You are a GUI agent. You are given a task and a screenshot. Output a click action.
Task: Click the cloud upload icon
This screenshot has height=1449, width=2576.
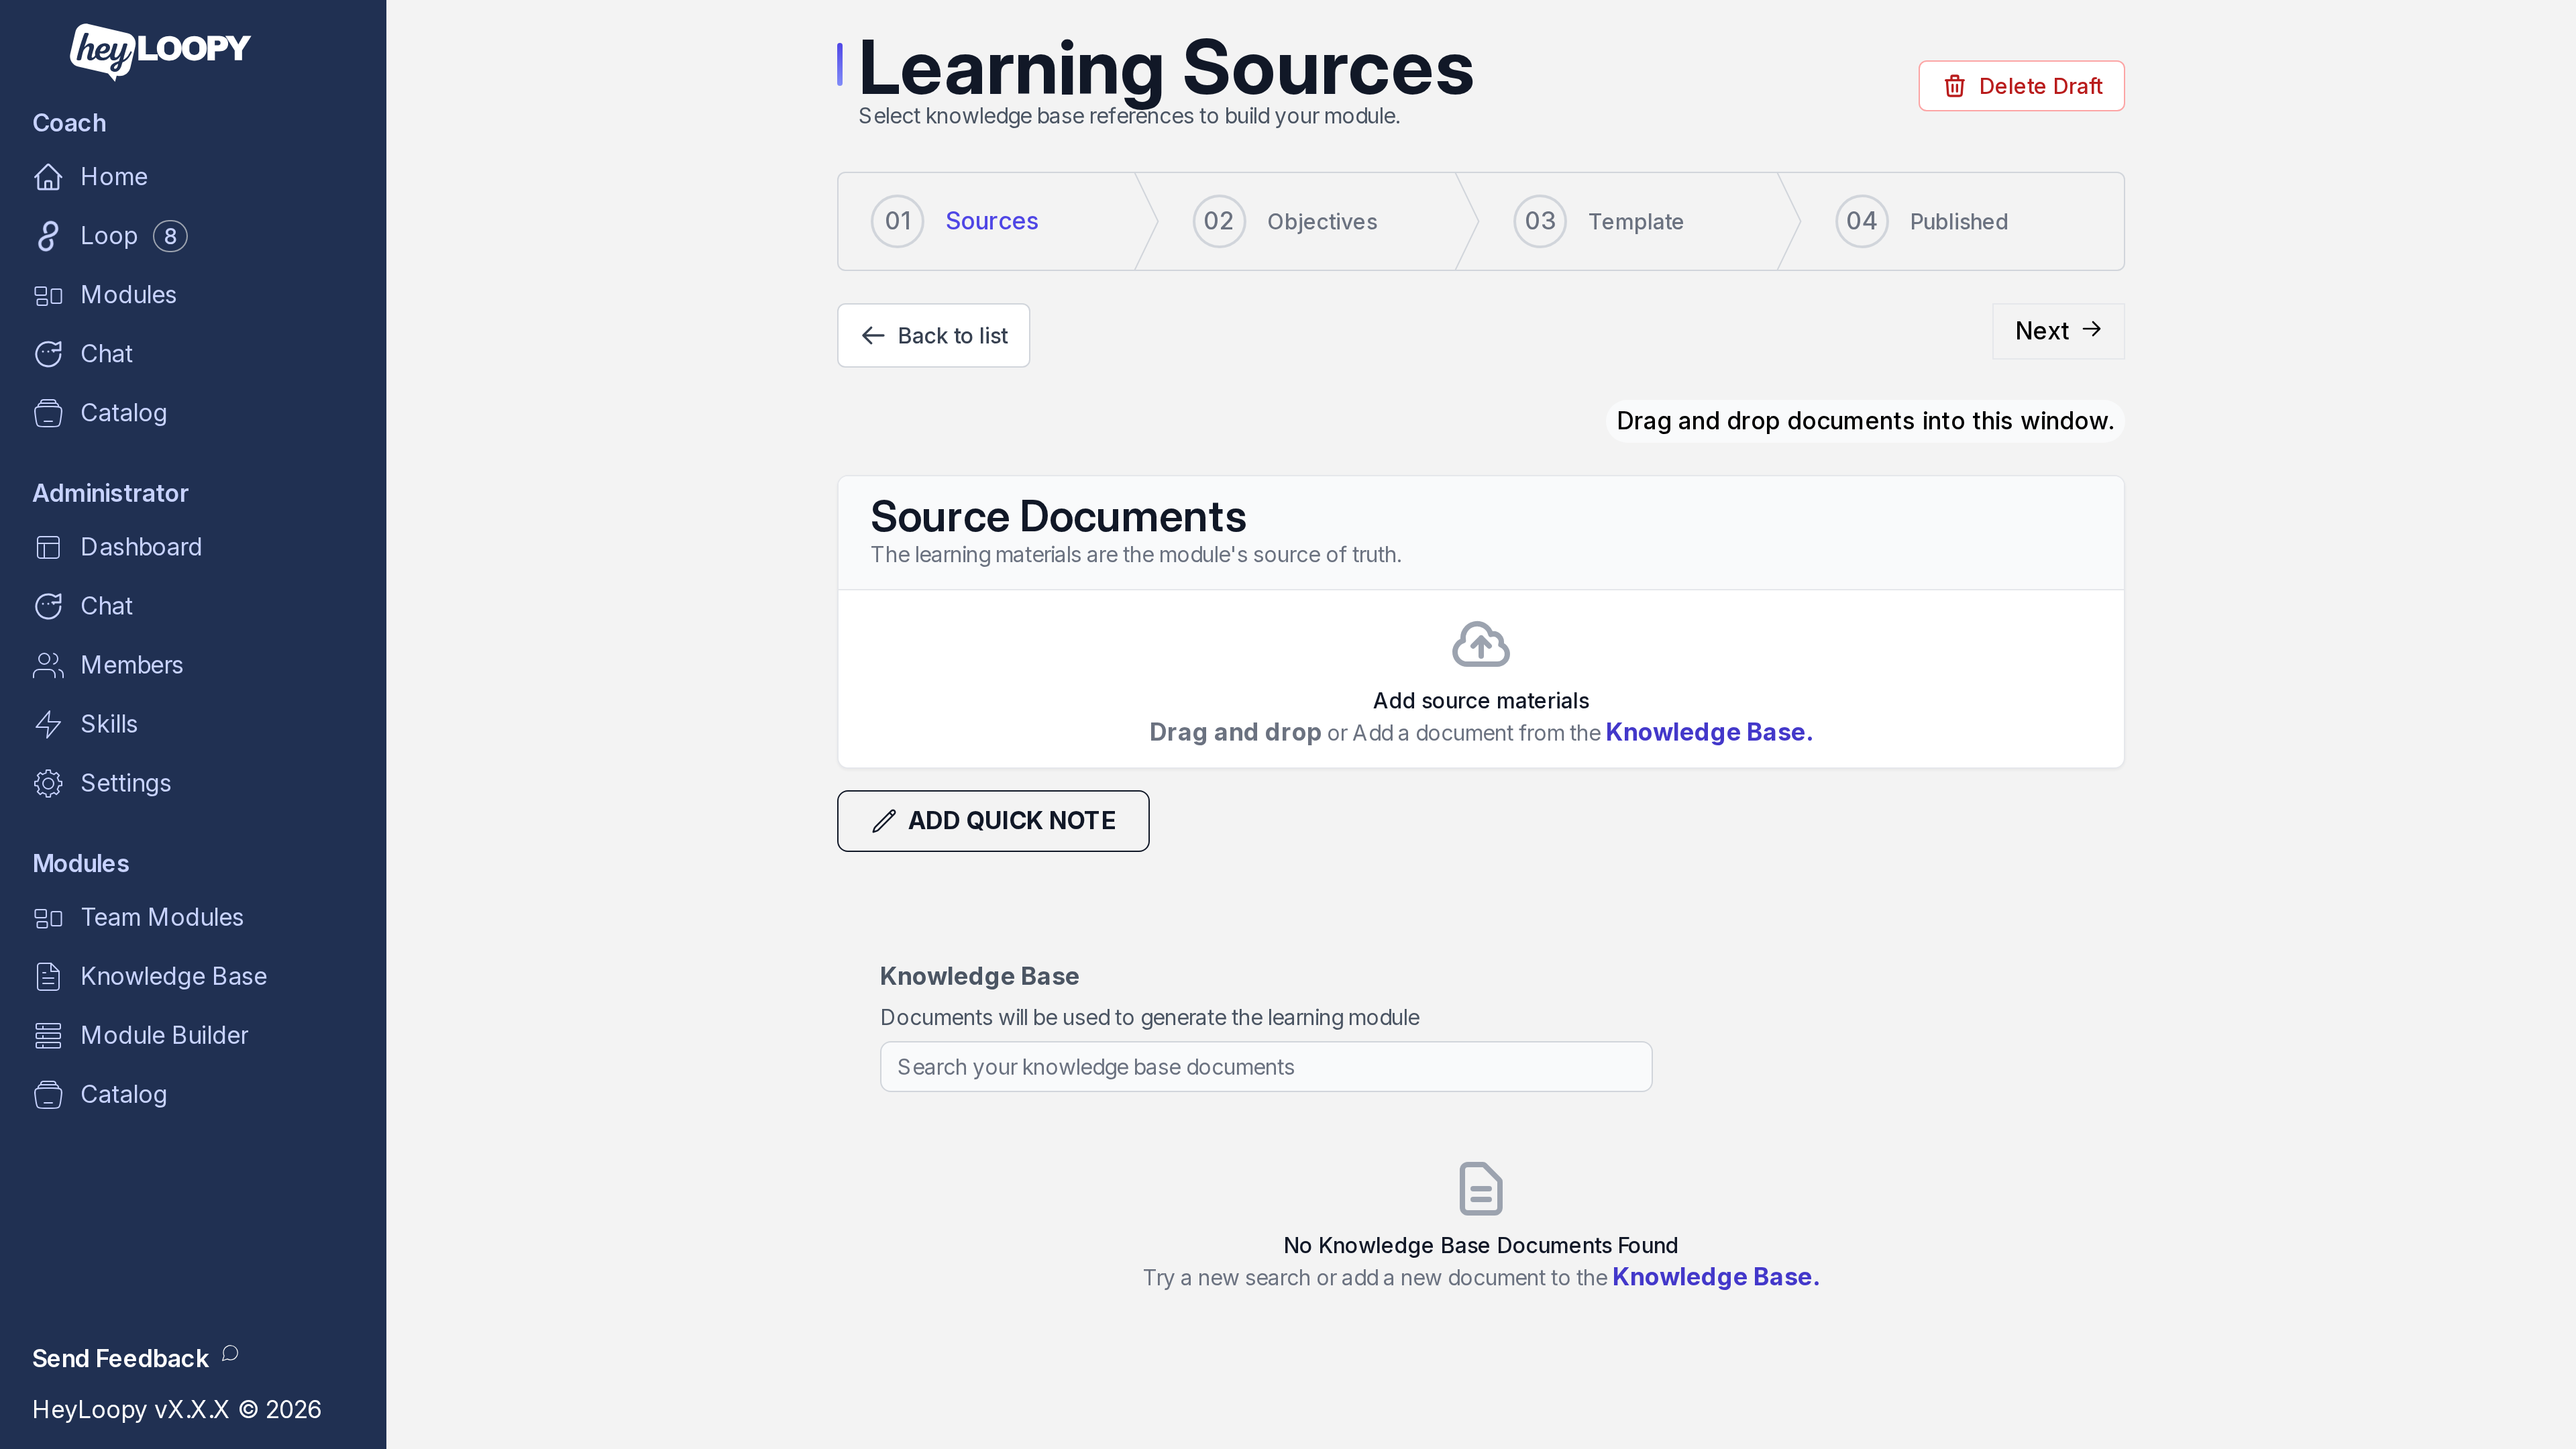point(1480,644)
